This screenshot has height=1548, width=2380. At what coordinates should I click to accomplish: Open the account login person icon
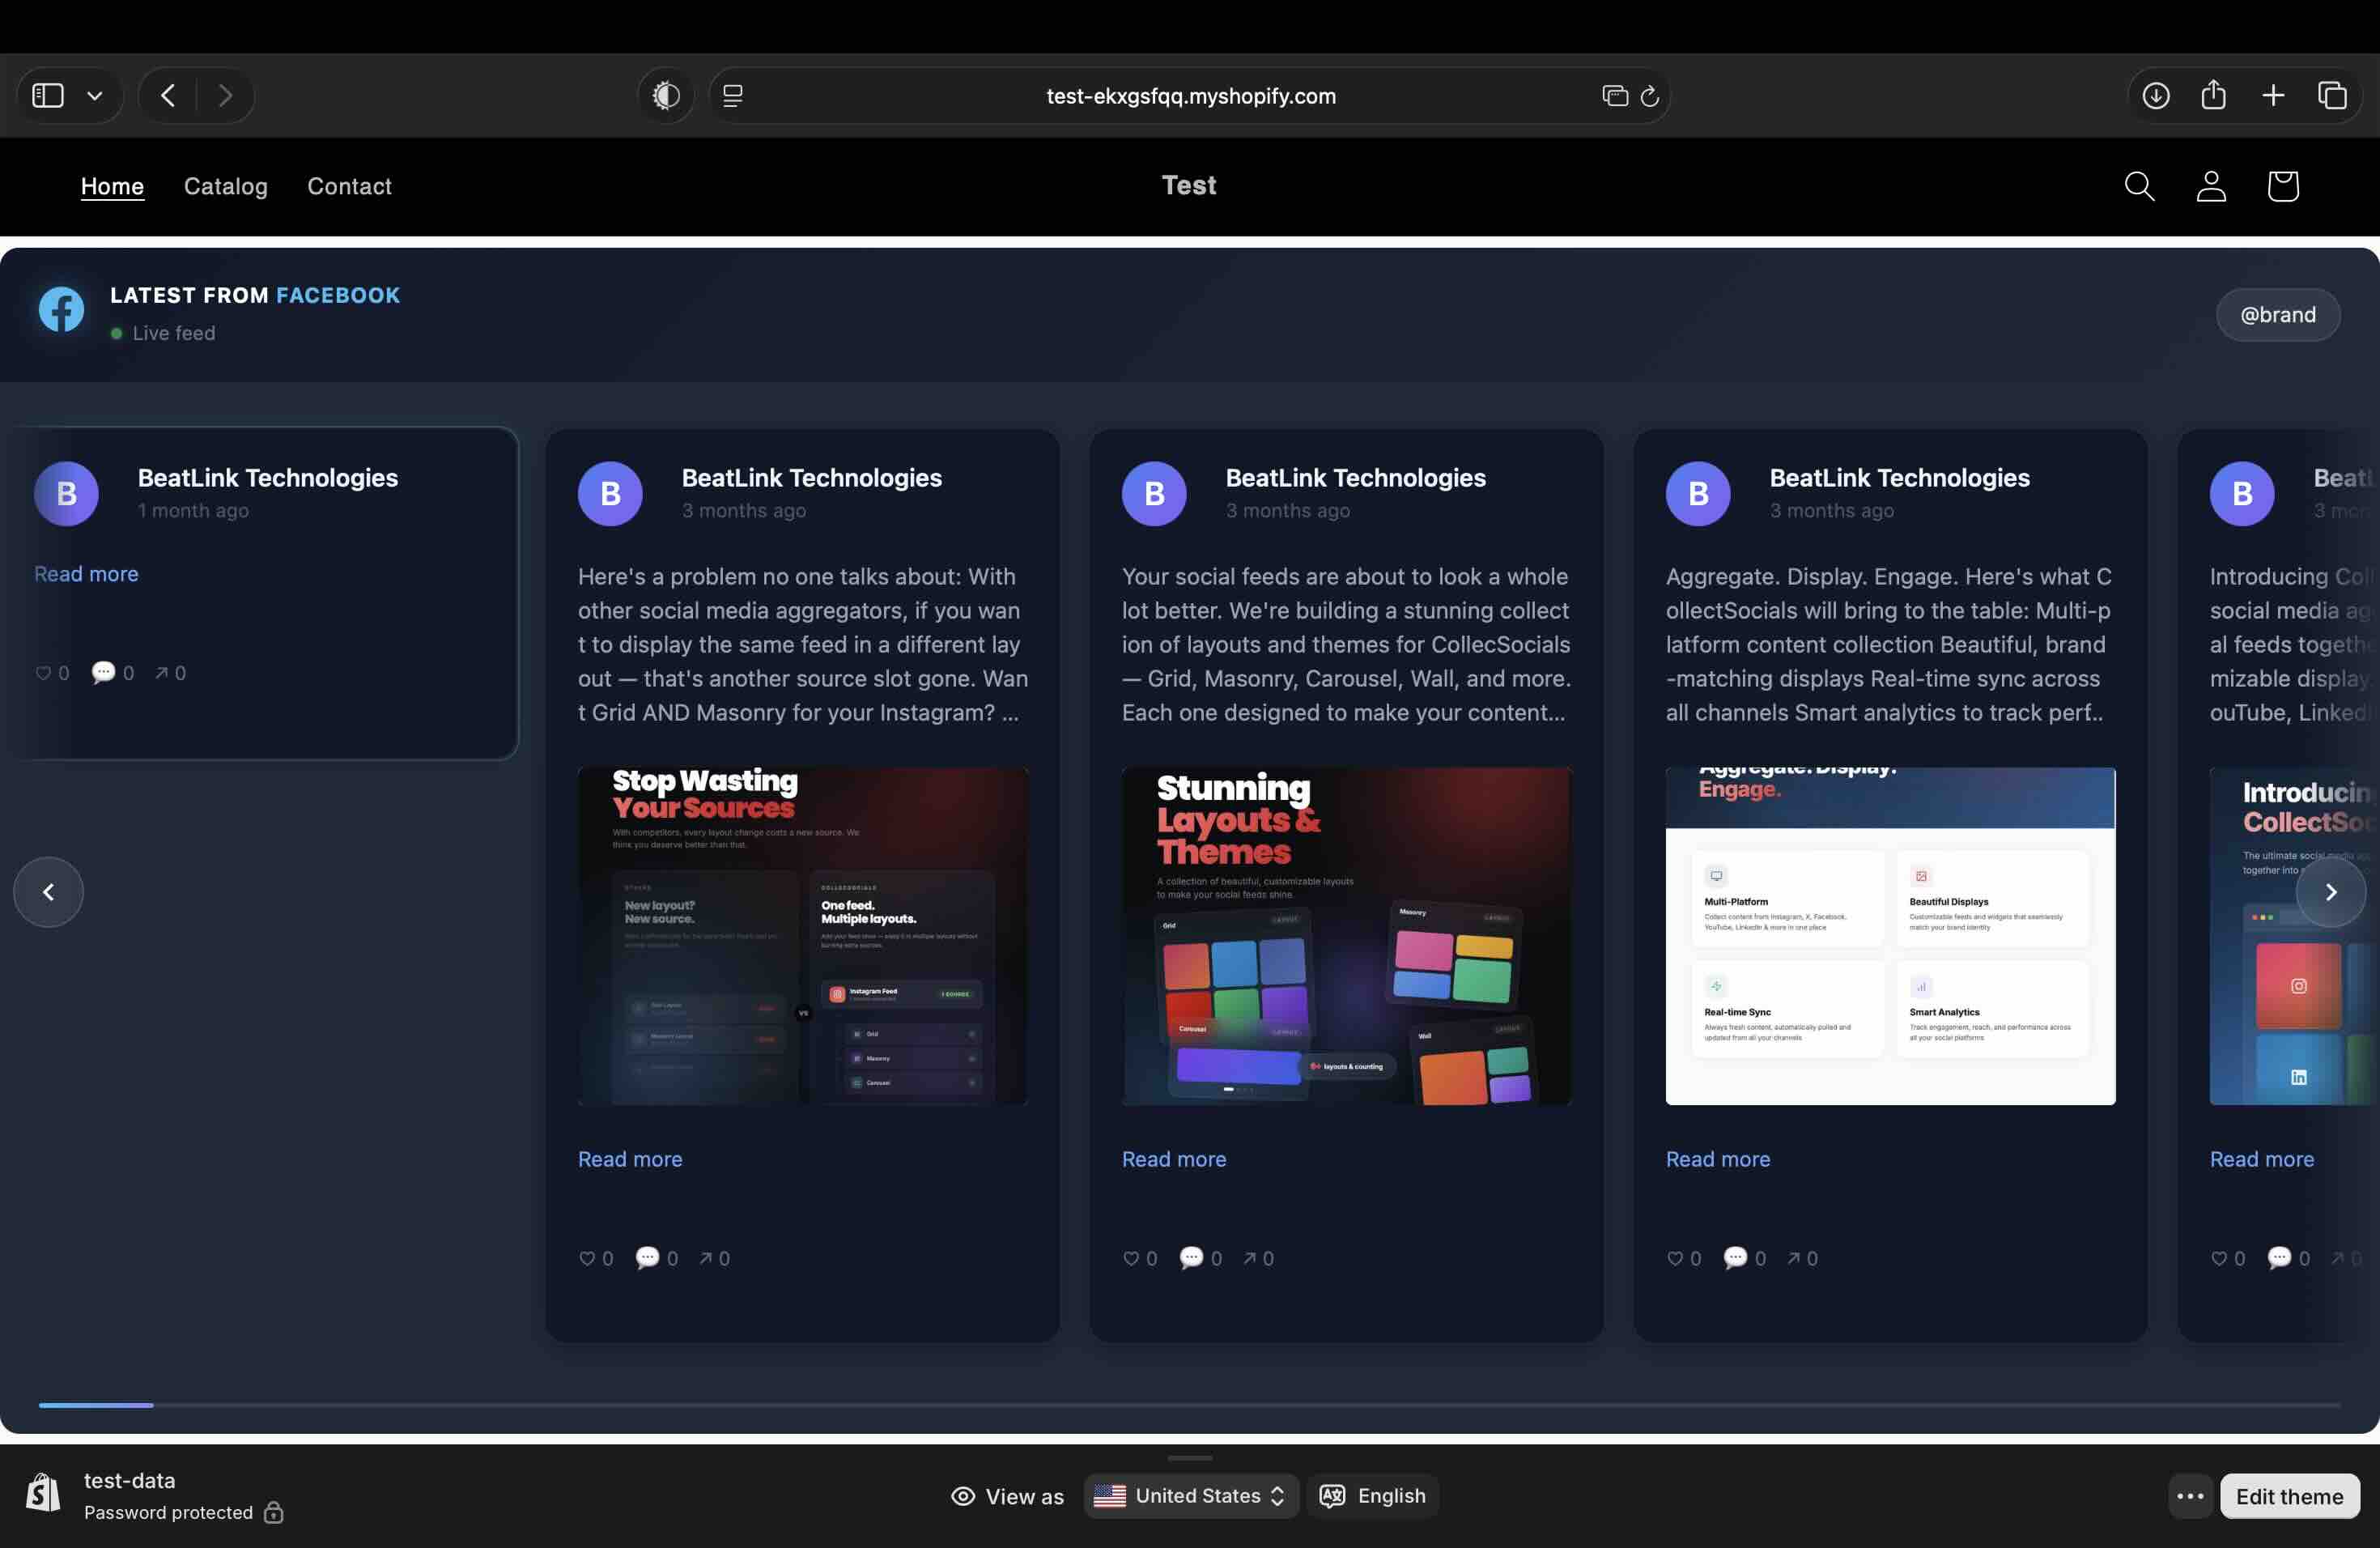pyautogui.click(x=2211, y=186)
